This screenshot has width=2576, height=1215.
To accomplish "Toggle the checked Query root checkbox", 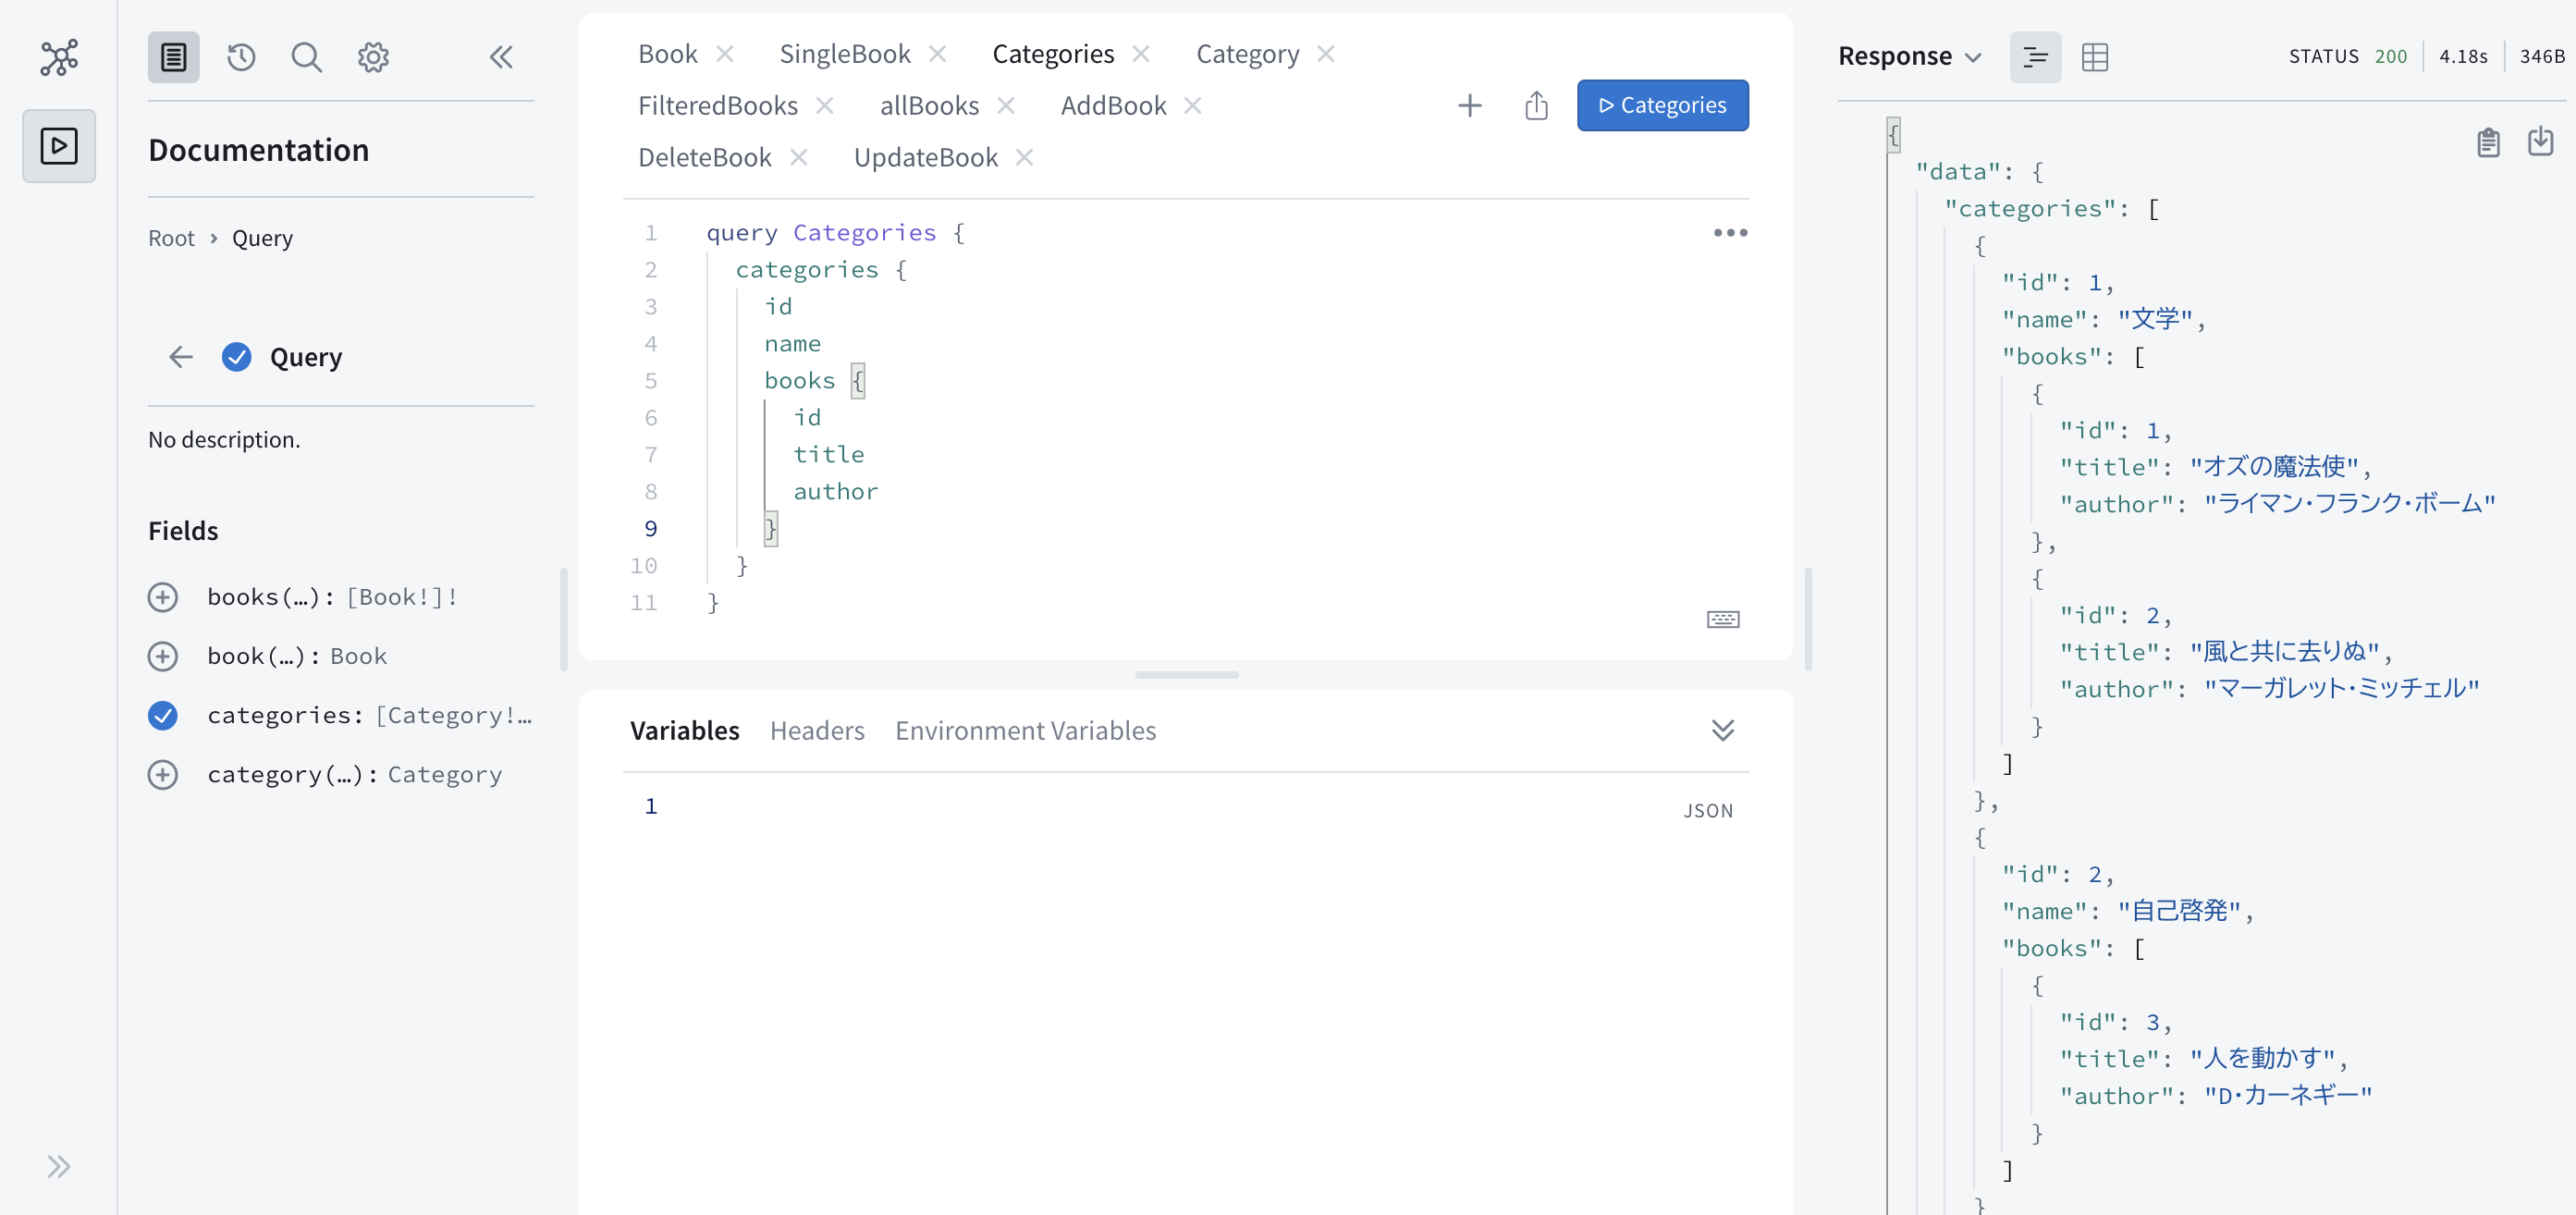I will [237, 357].
